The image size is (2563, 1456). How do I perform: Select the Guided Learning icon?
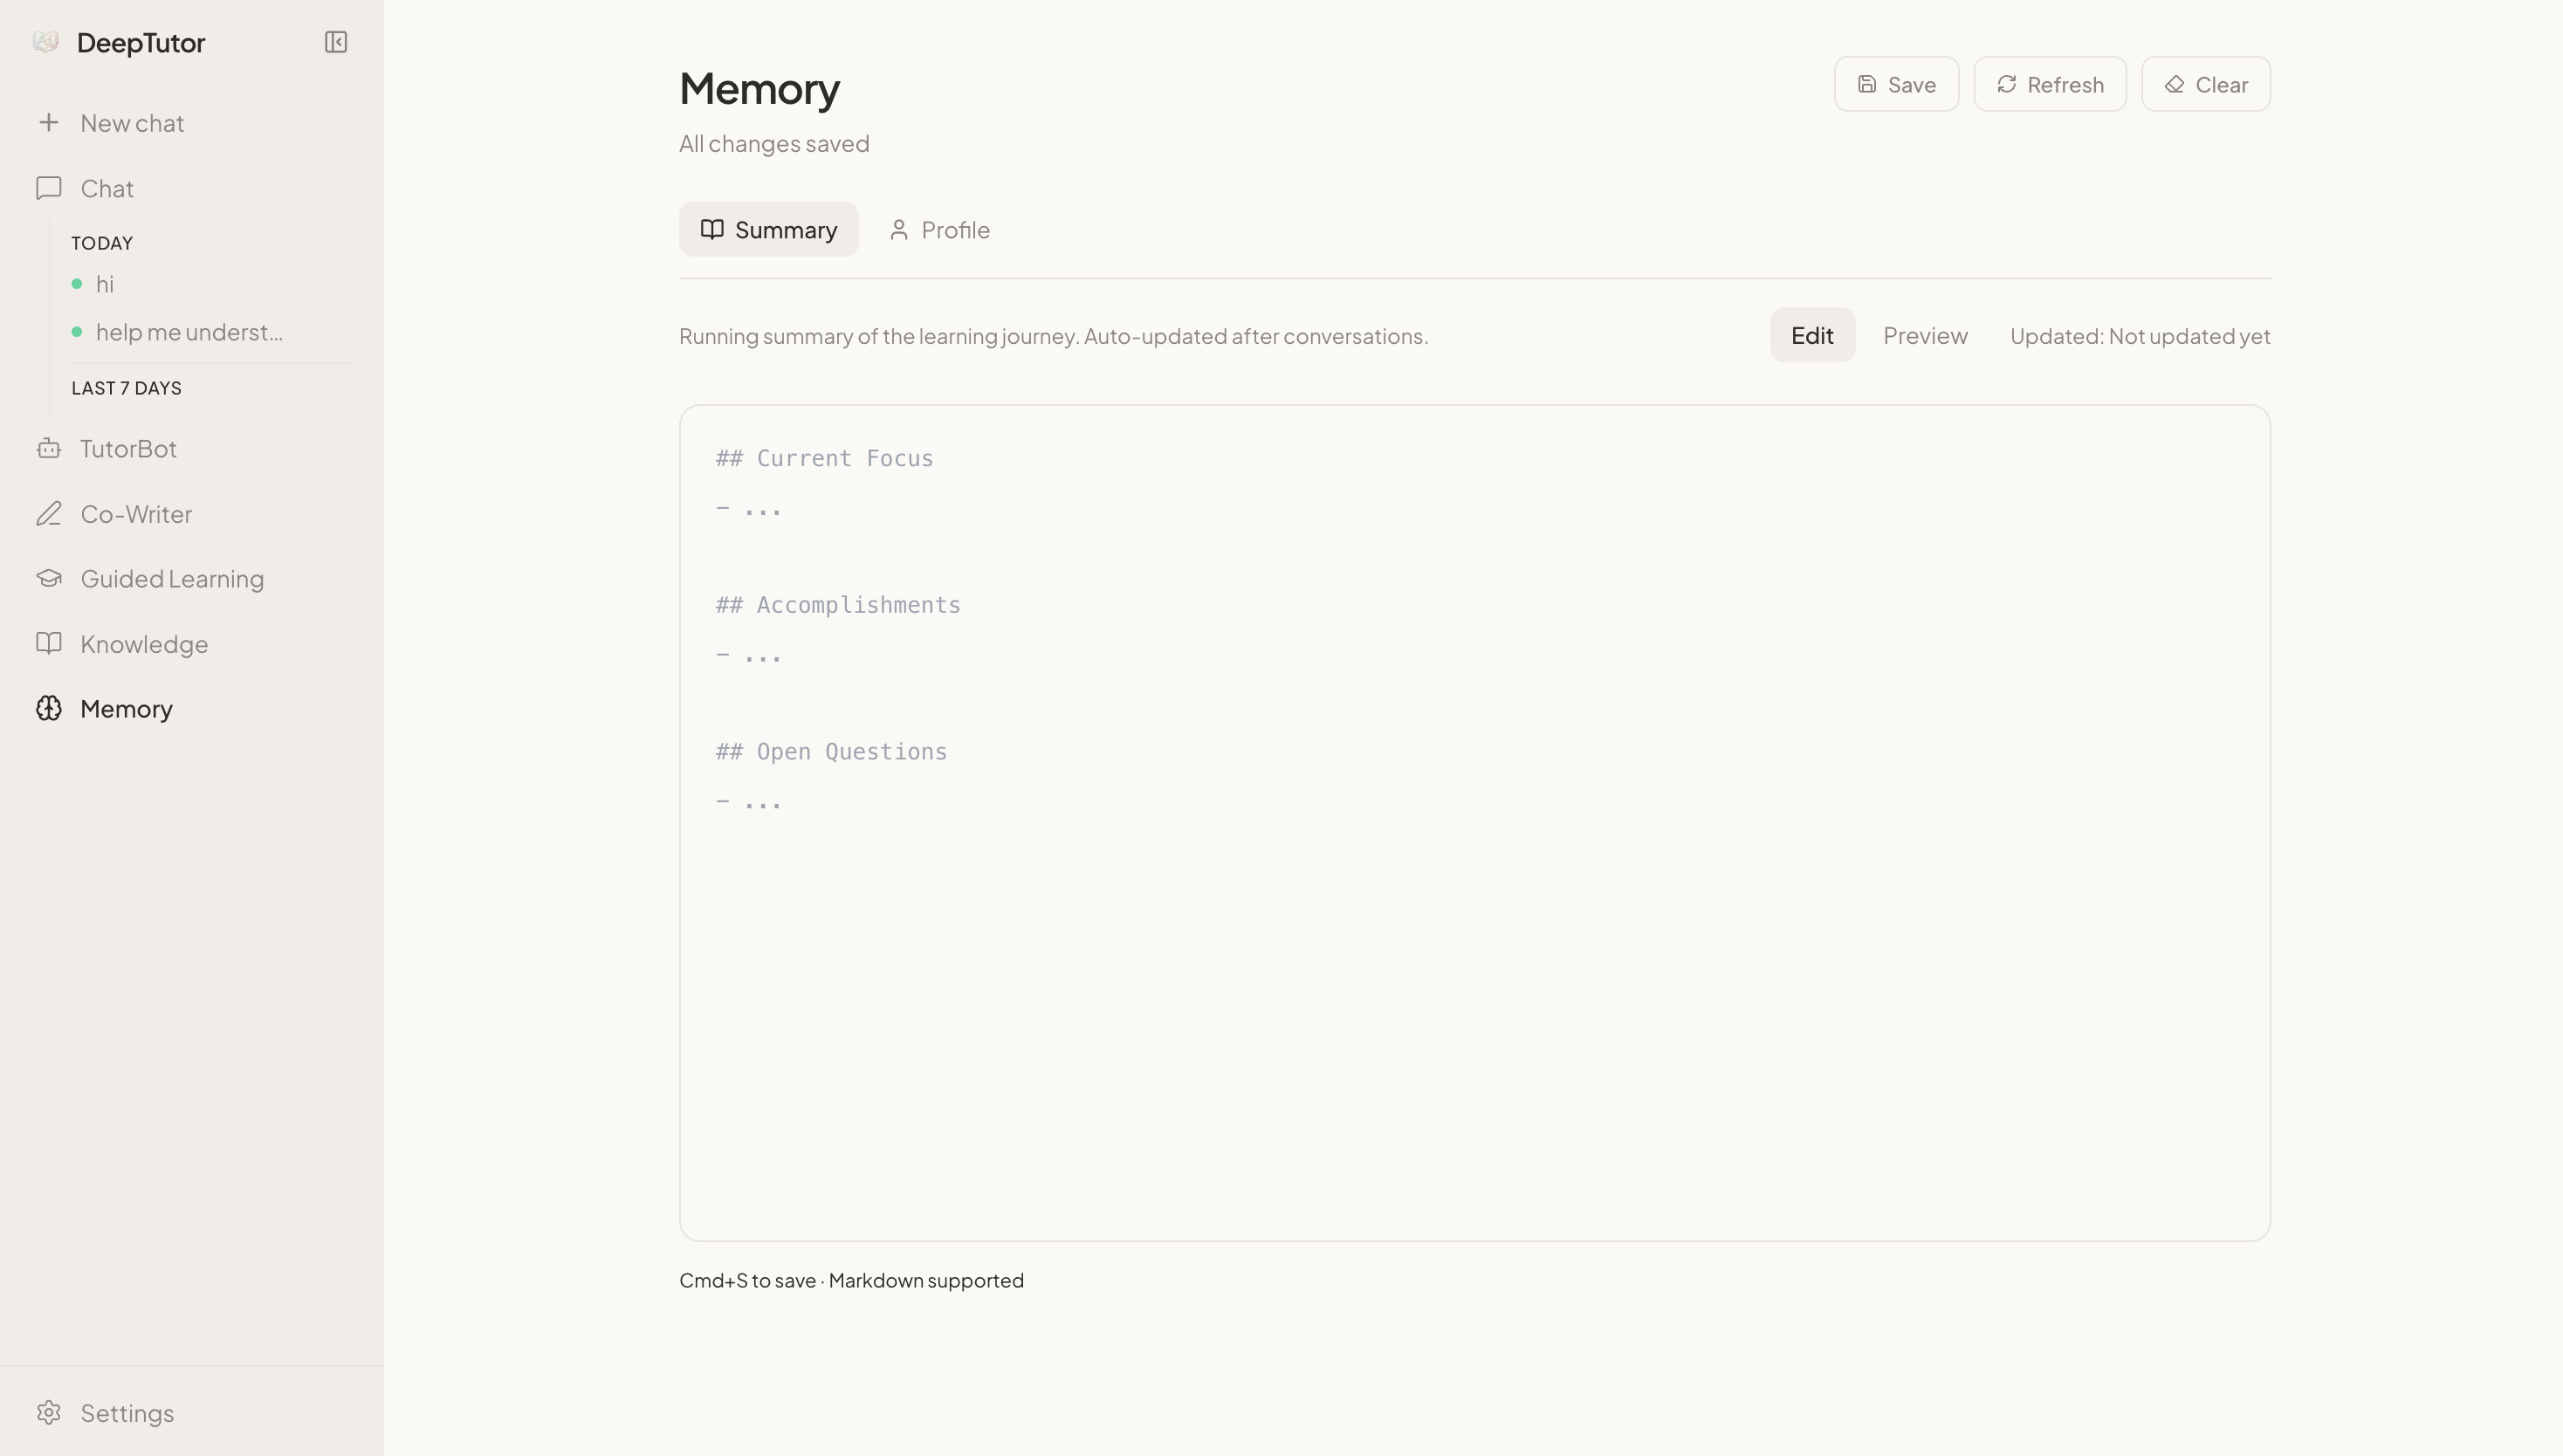pyautogui.click(x=49, y=578)
